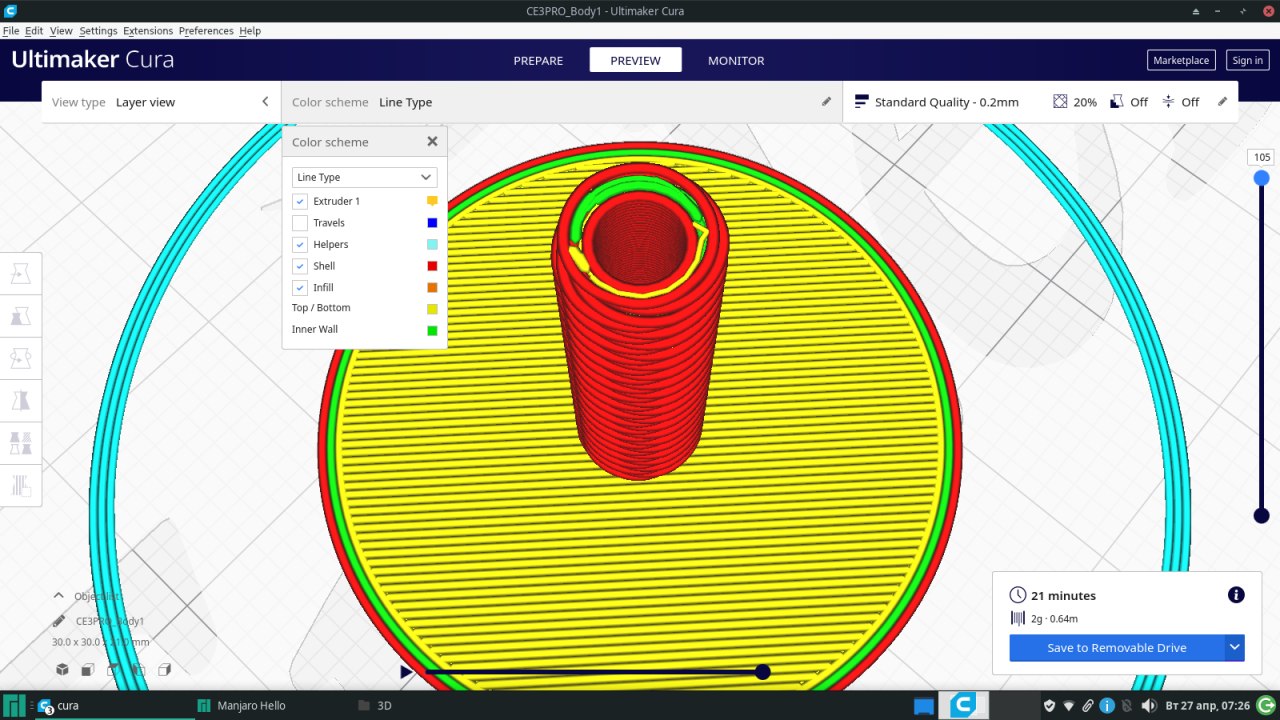Open the 3D folder taskbar window
This screenshot has width=1280, height=720.
(375, 706)
